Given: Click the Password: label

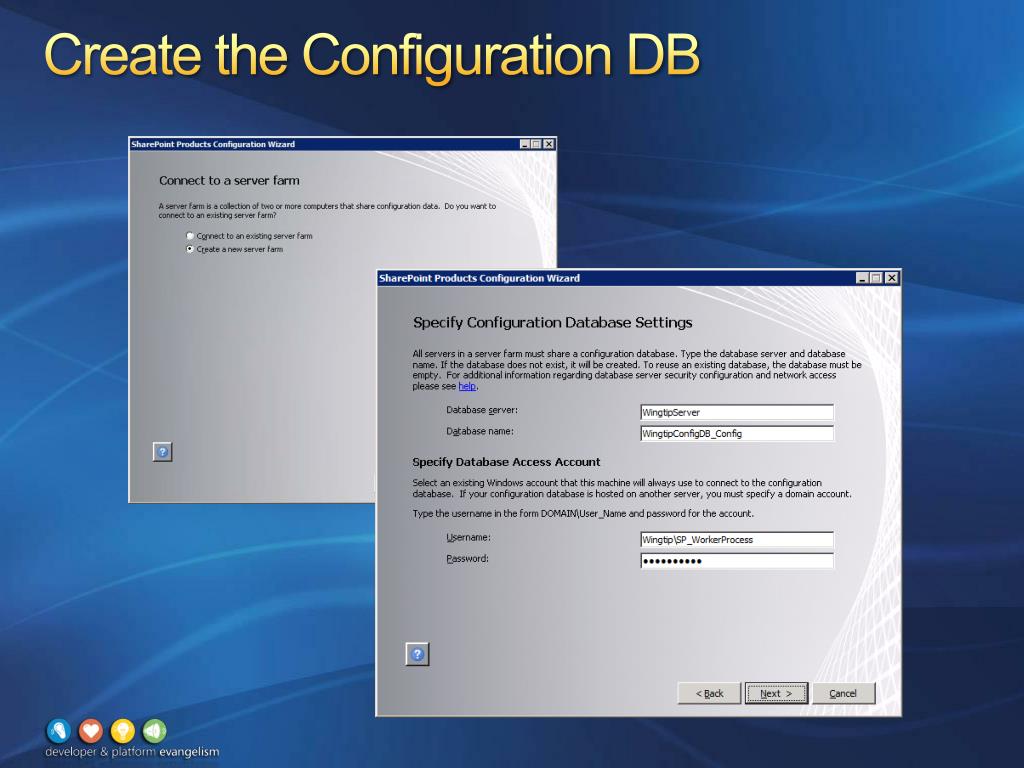Looking at the screenshot, I should pyautogui.click(x=467, y=558).
